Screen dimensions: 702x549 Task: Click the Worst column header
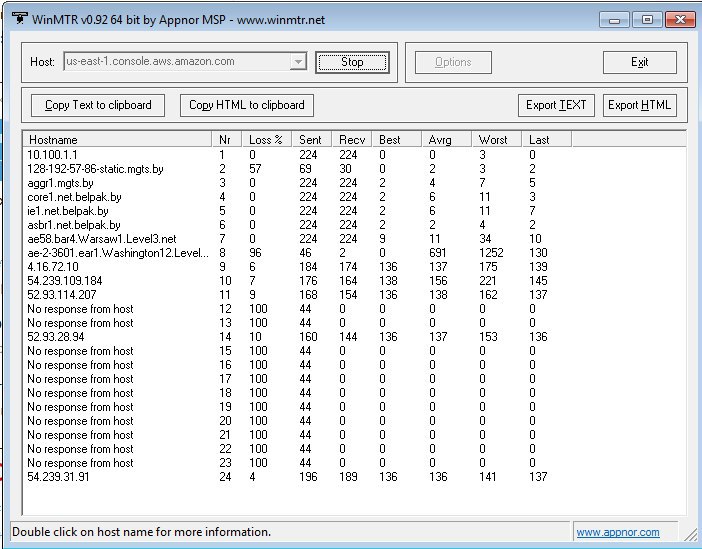tap(497, 140)
